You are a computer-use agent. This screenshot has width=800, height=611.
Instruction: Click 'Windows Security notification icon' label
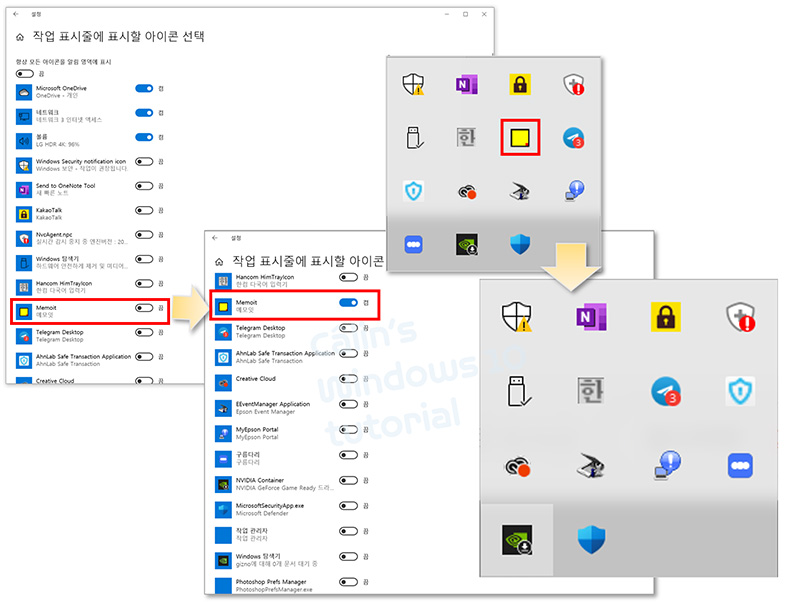click(81, 161)
